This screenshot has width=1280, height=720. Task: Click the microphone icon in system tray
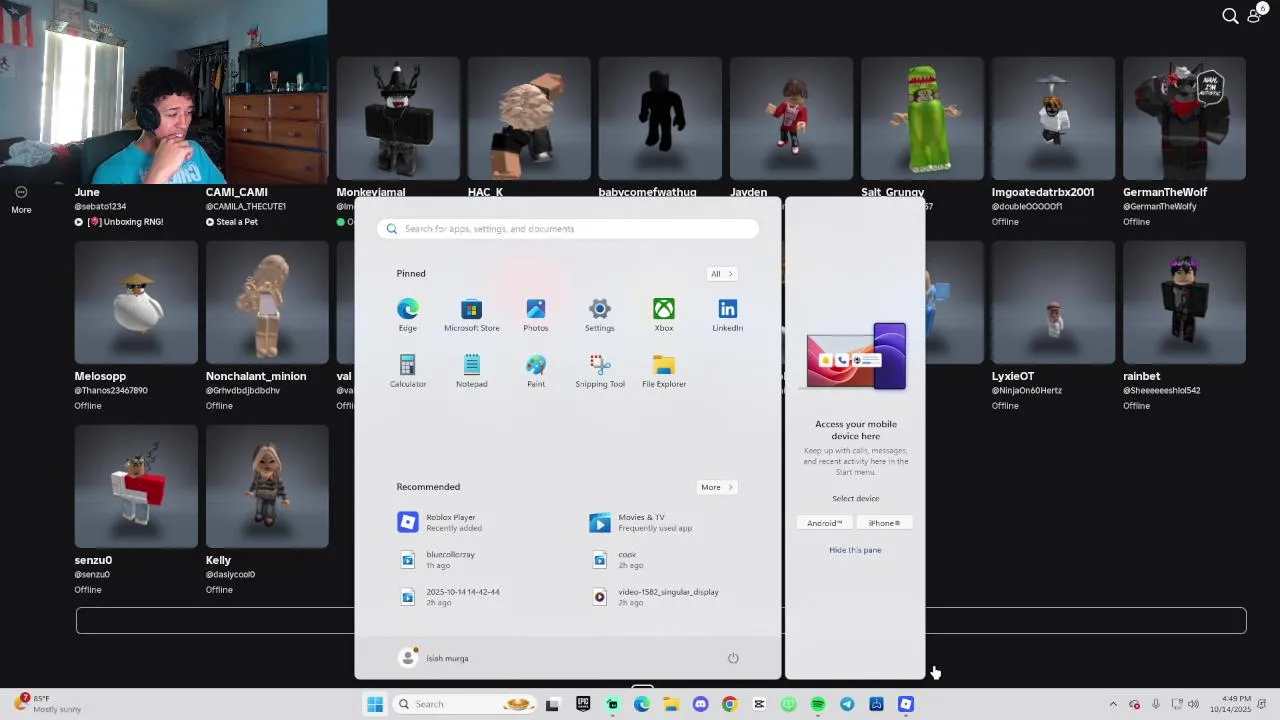click(1155, 704)
